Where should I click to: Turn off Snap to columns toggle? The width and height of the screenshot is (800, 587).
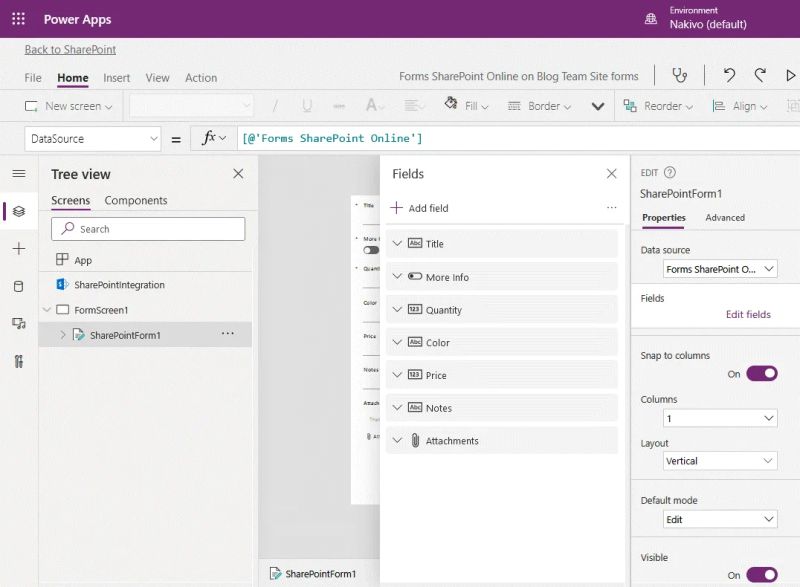(762, 373)
